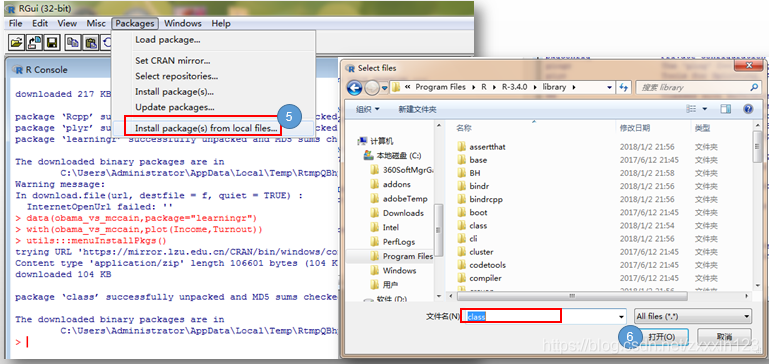The height and width of the screenshot is (364, 769).
Task: Open the Misc menu
Action: [x=96, y=23]
